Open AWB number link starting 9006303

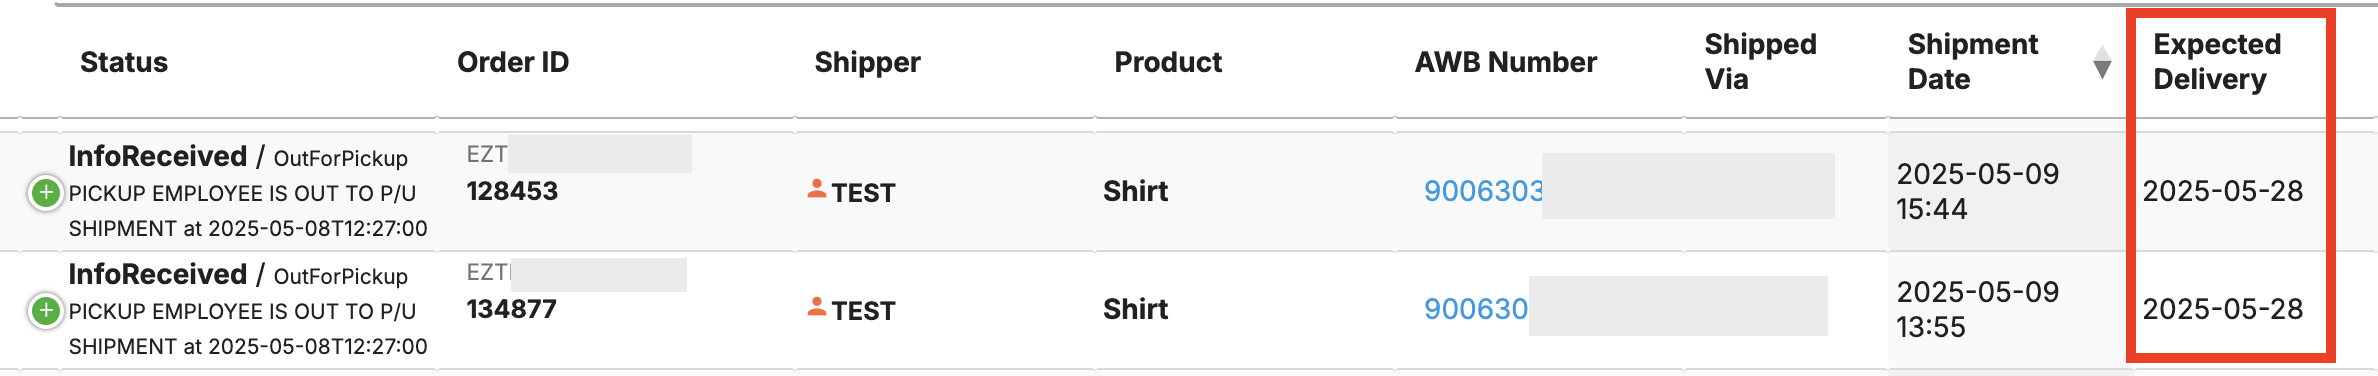[1483, 191]
